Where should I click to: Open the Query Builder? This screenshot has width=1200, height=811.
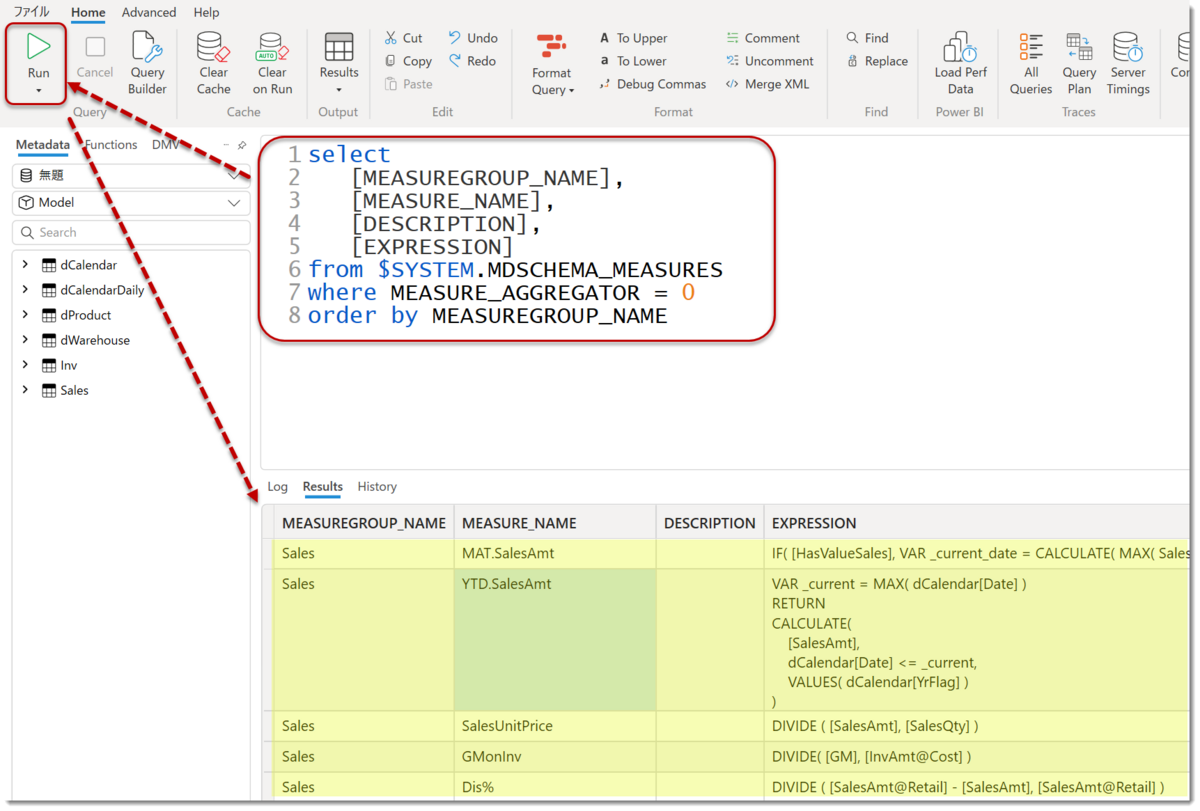pyautogui.click(x=147, y=62)
